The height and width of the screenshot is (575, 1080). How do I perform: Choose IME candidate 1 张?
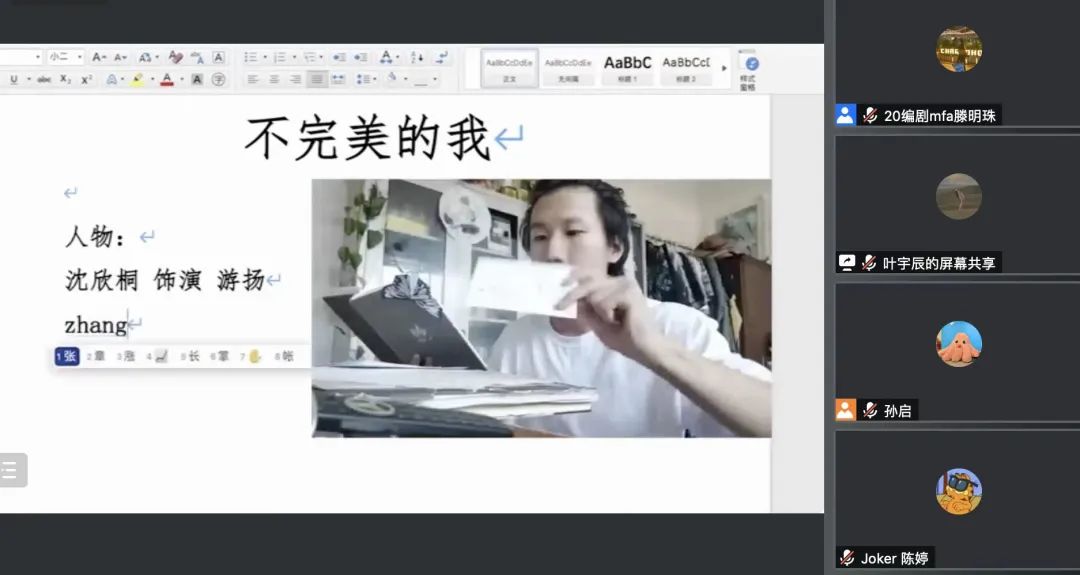click(67, 356)
